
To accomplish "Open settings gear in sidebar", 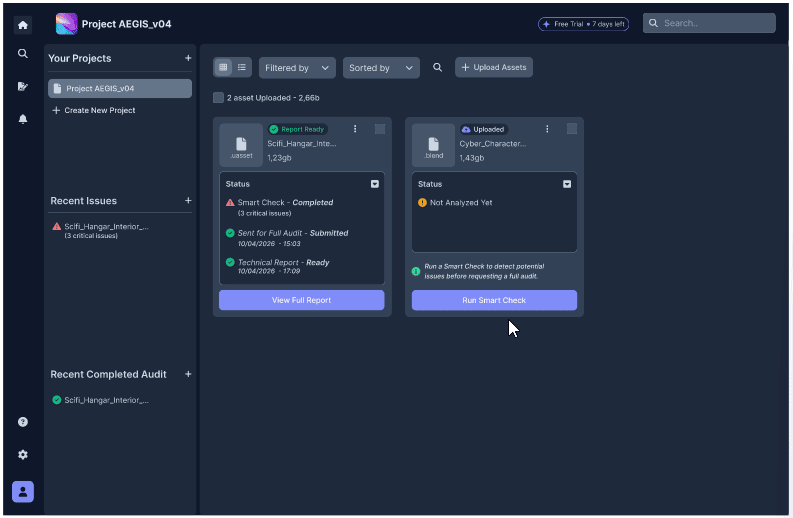I will [23, 454].
